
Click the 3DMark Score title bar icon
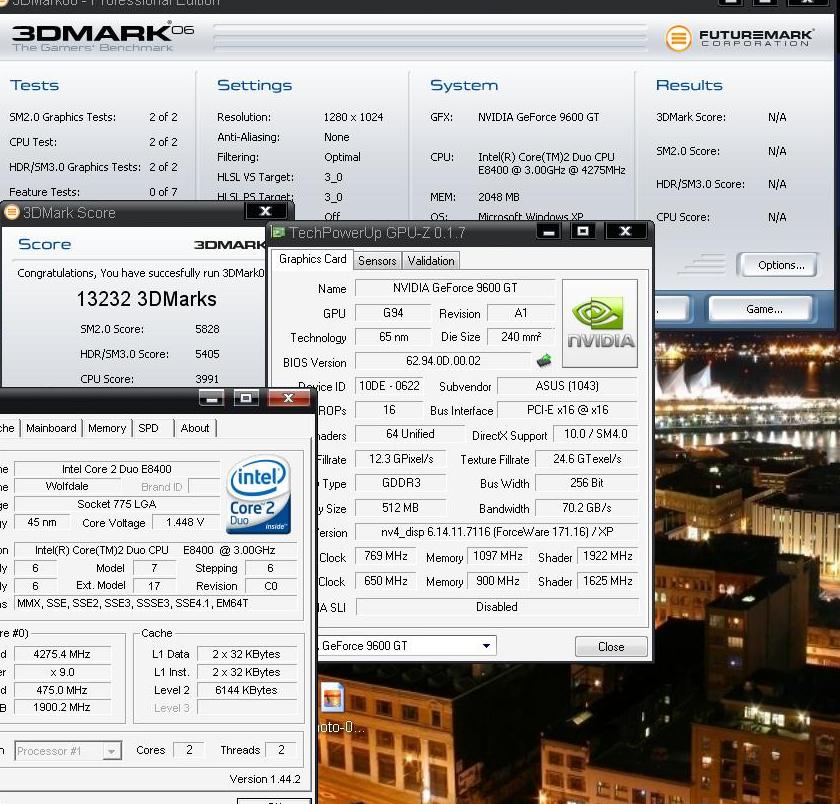pos(11,212)
